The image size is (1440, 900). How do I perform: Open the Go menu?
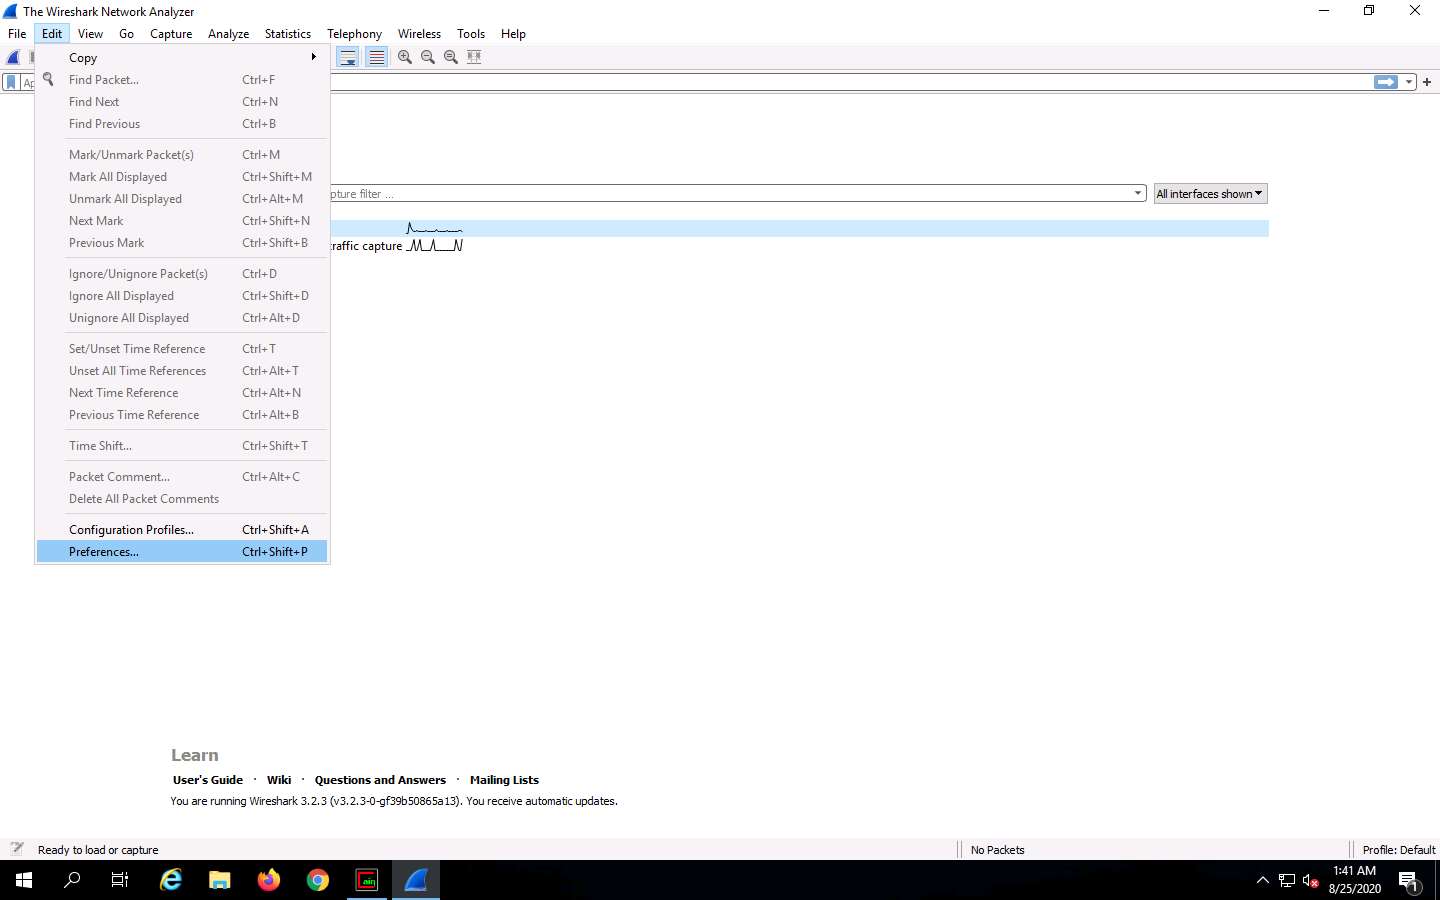tap(126, 33)
